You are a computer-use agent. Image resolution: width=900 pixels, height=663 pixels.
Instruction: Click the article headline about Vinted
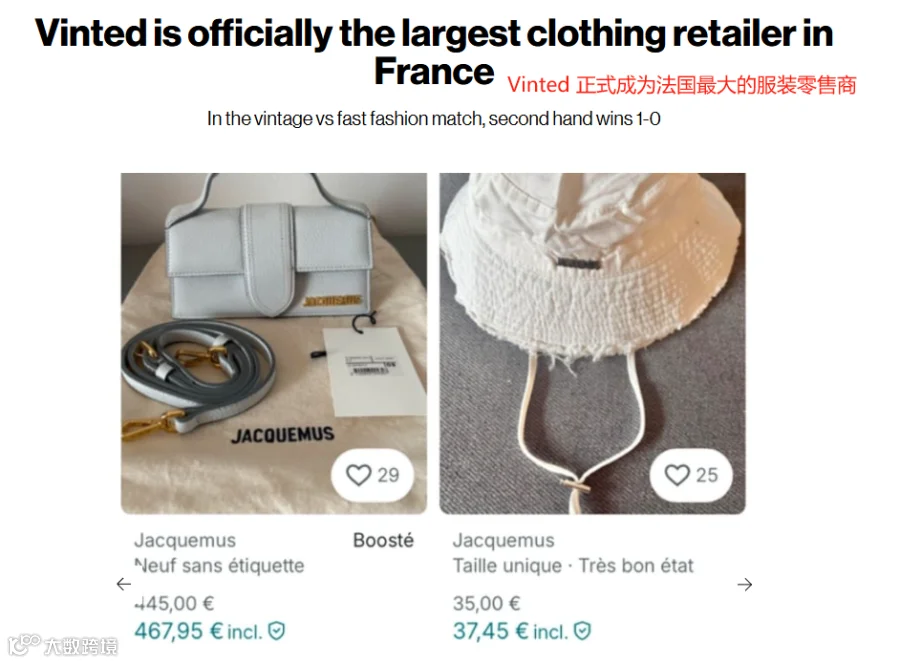434,52
